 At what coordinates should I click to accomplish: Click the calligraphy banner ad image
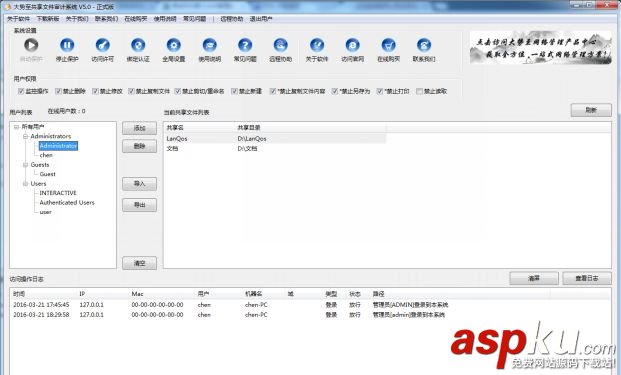tap(541, 48)
